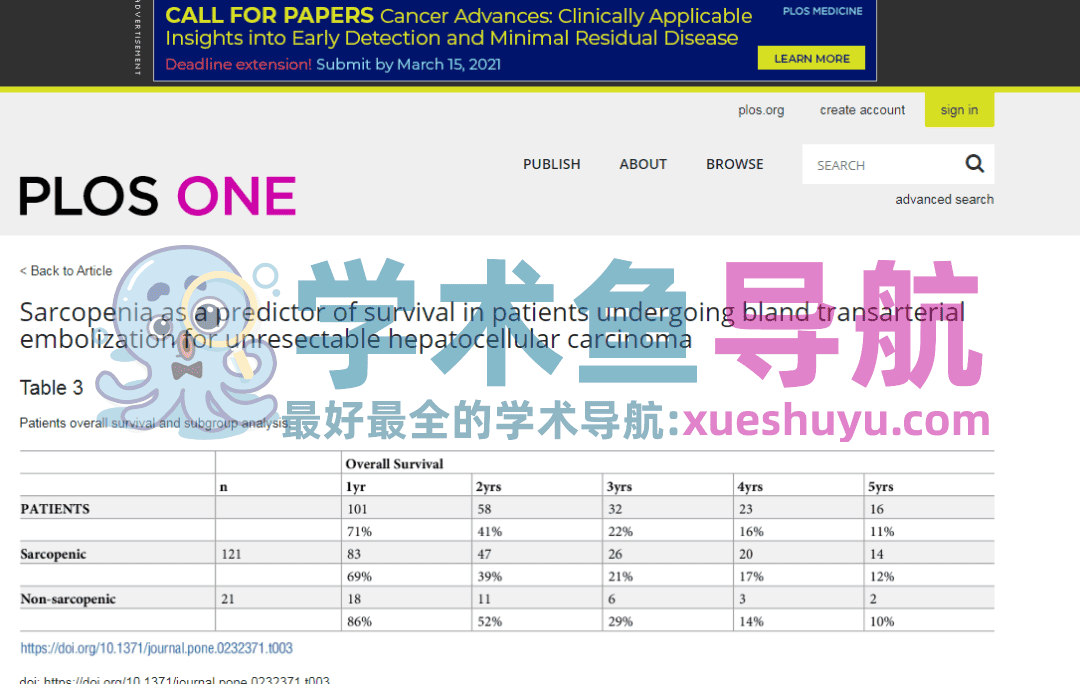Open the PUBLISH menu

click(551, 164)
